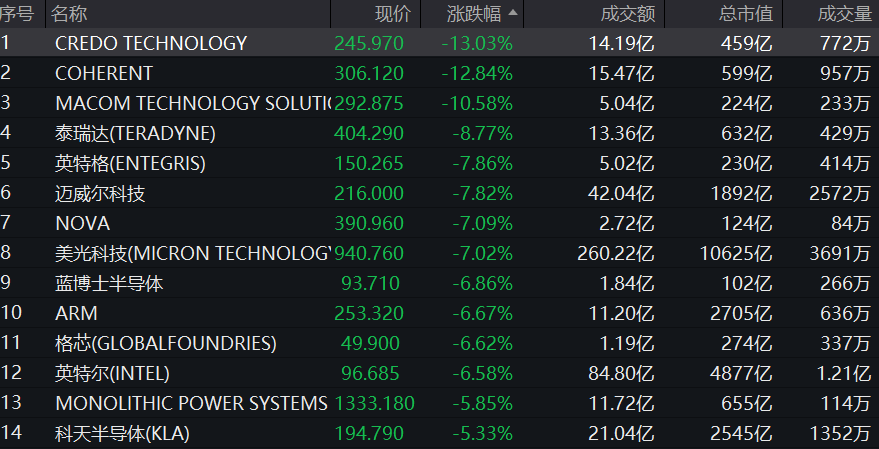
Task: Select the 英特尔(INTEL) row
Action: [x=440, y=373]
